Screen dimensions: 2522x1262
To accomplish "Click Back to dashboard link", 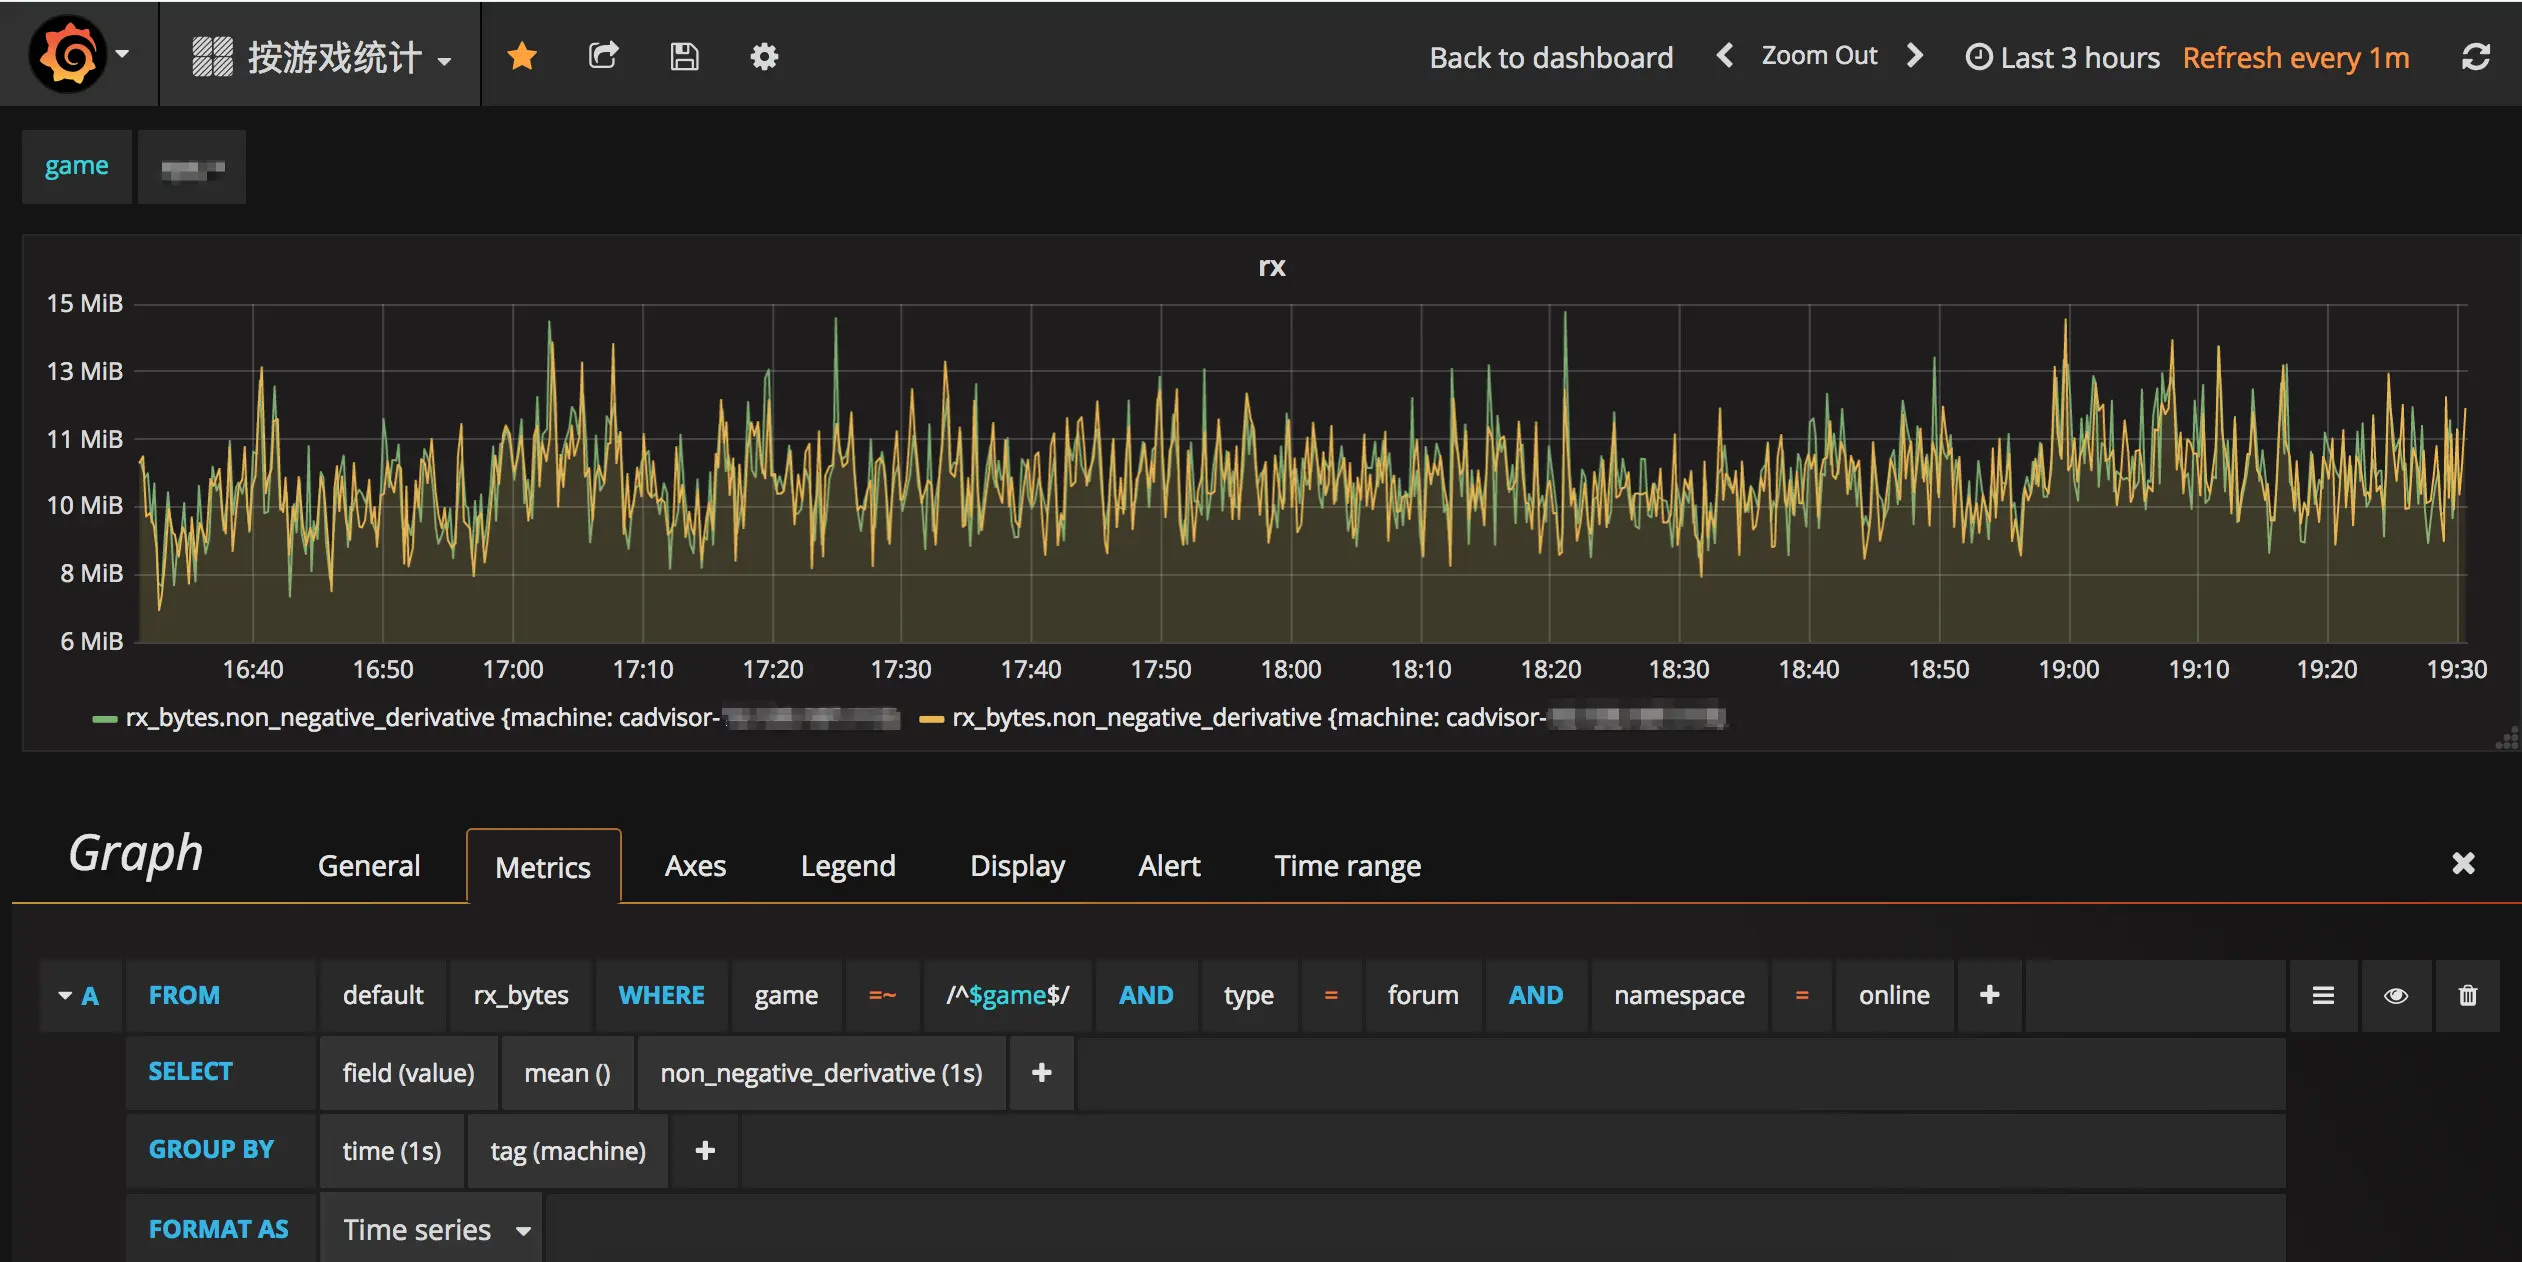I will [x=1550, y=57].
